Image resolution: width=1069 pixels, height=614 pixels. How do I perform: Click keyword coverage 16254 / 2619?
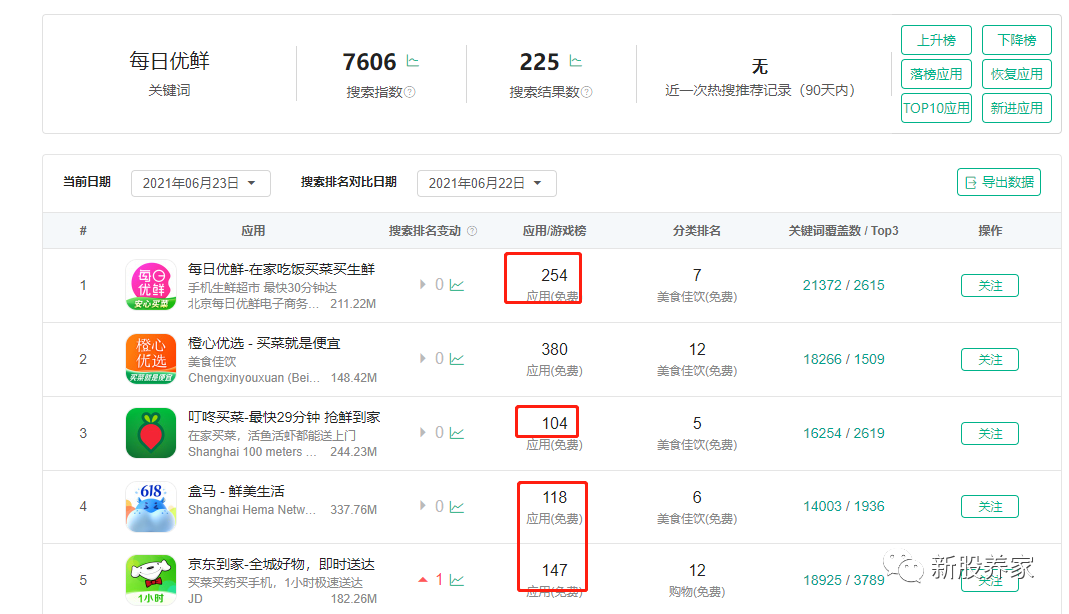[x=843, y=433]
